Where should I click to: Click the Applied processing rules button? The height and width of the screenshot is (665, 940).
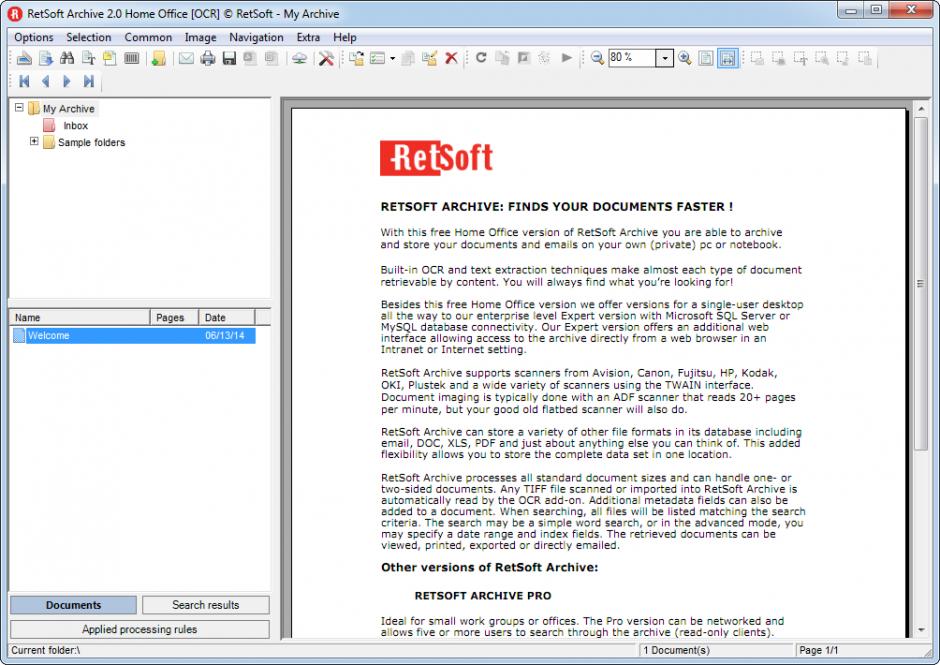(x=140, y=629)
